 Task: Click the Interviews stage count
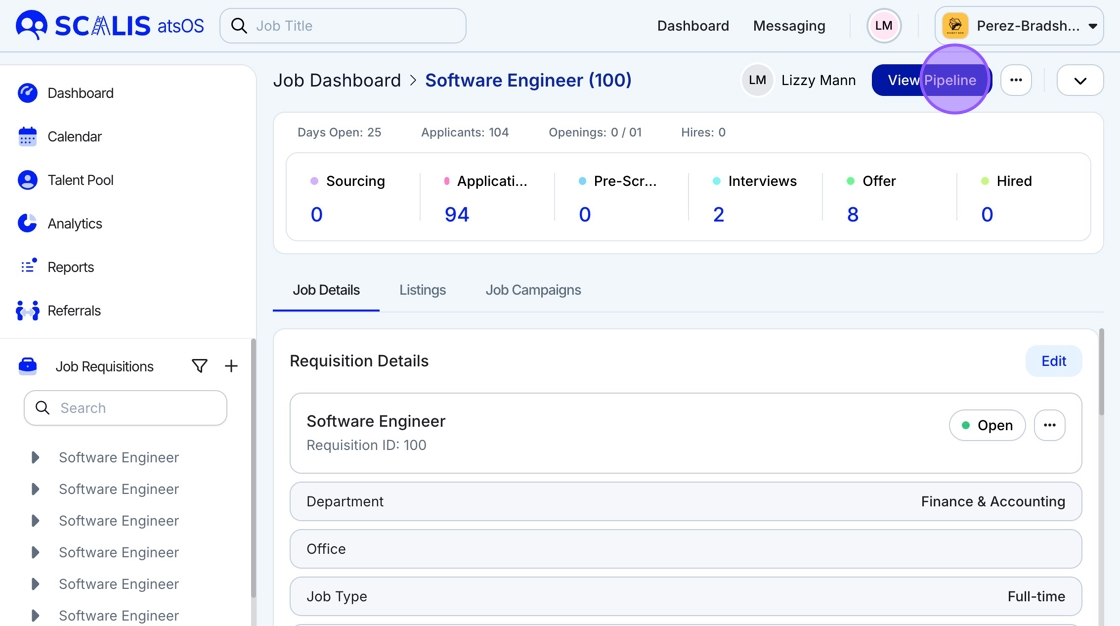point(719,214)
